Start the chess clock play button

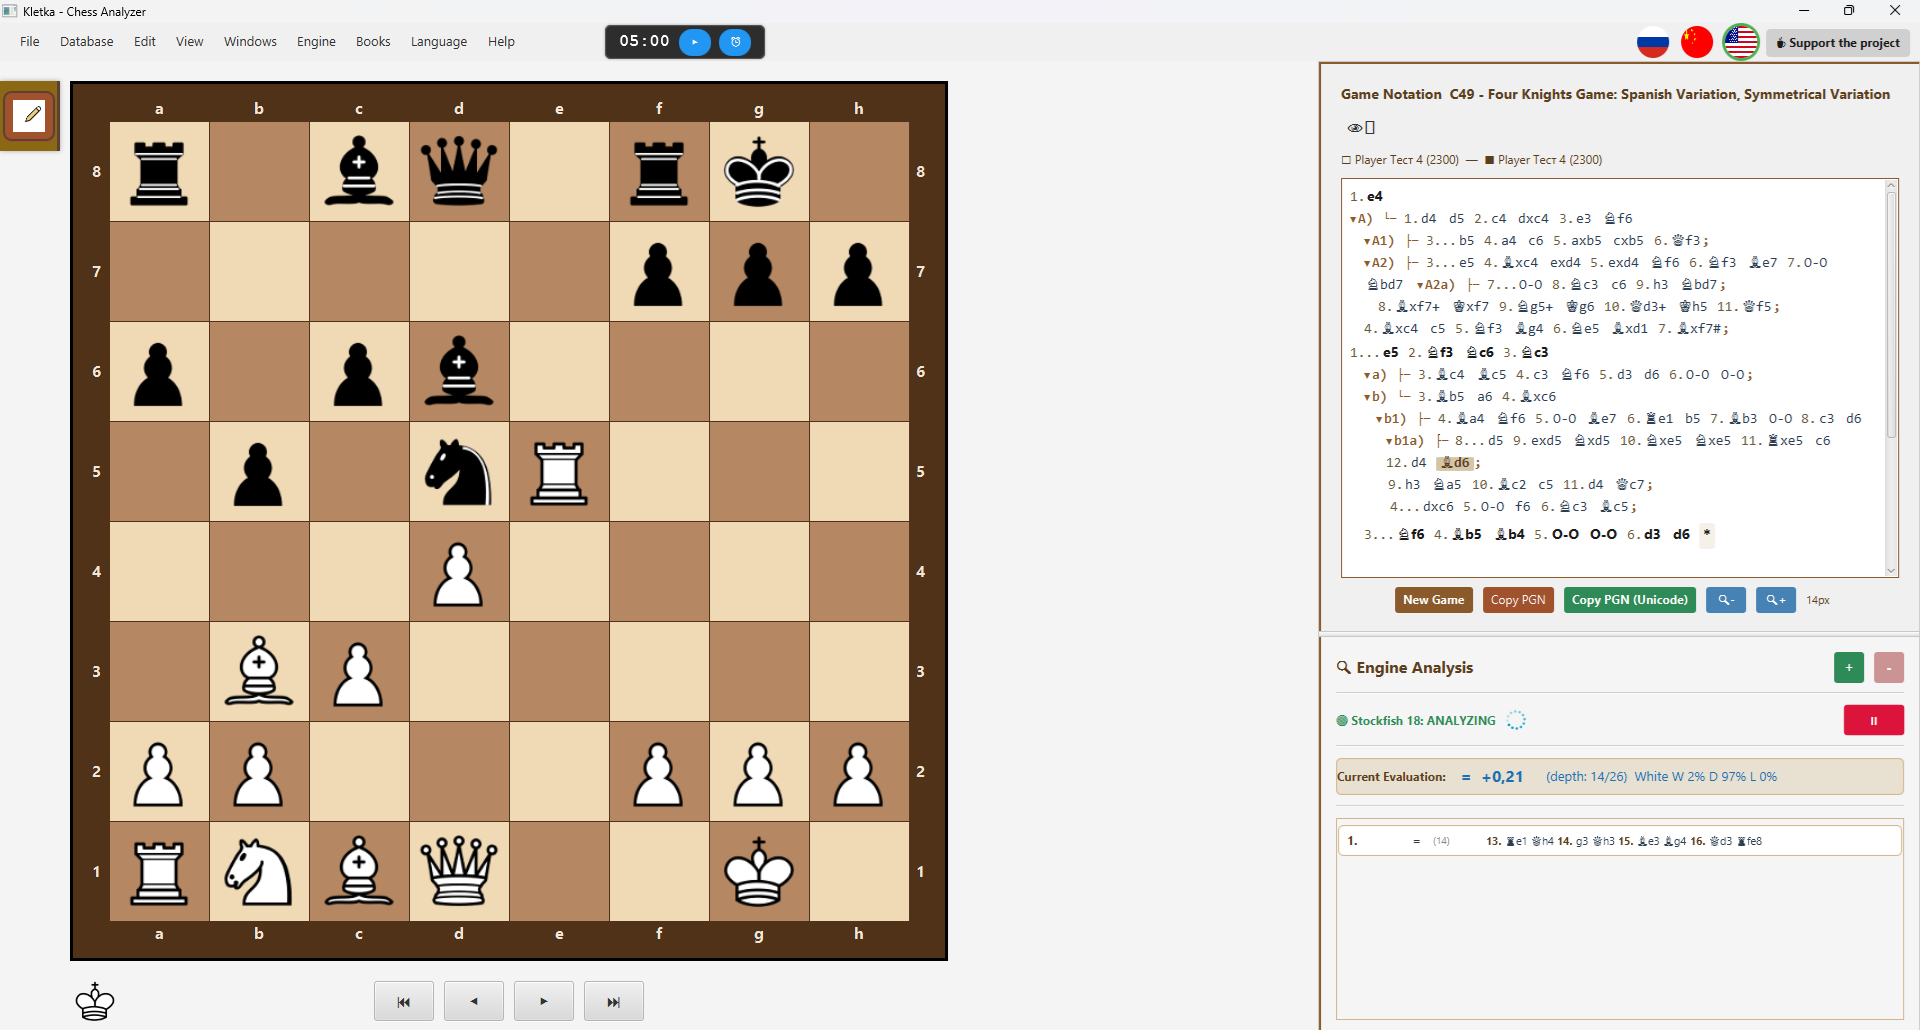click(695, 42)
